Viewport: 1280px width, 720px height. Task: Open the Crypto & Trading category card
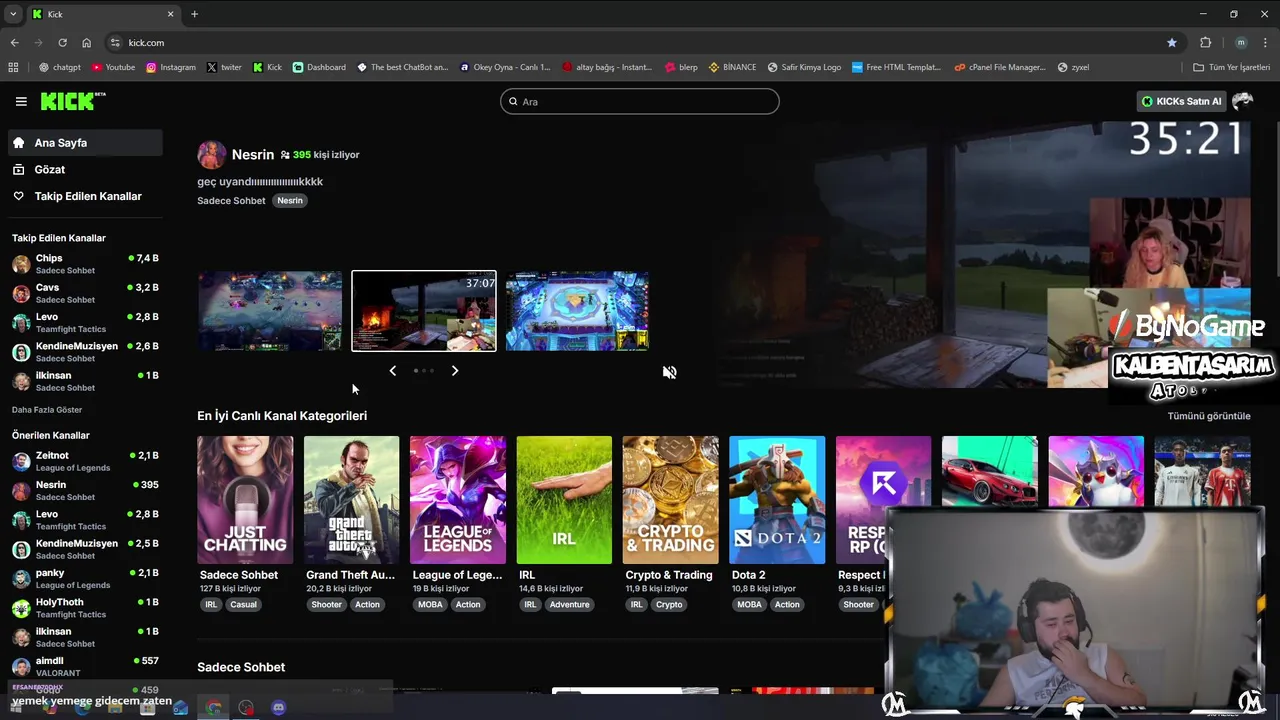tap(670, 500)
